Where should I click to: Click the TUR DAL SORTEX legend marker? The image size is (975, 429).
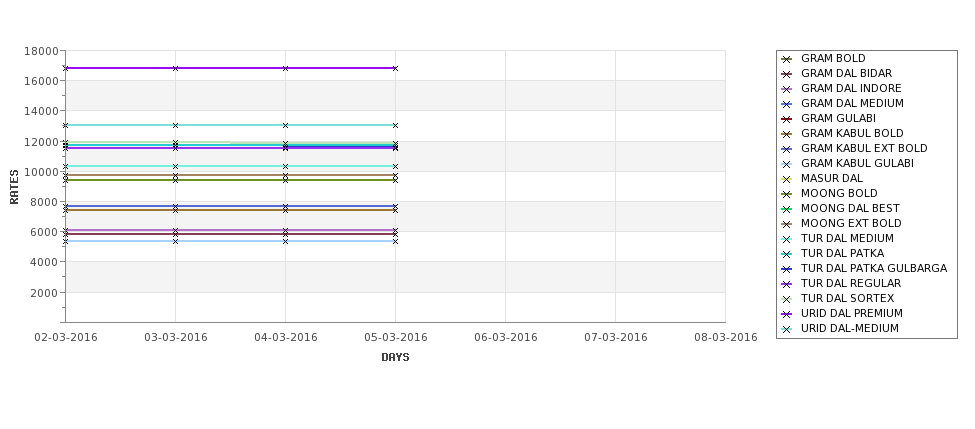click(787, 299)
